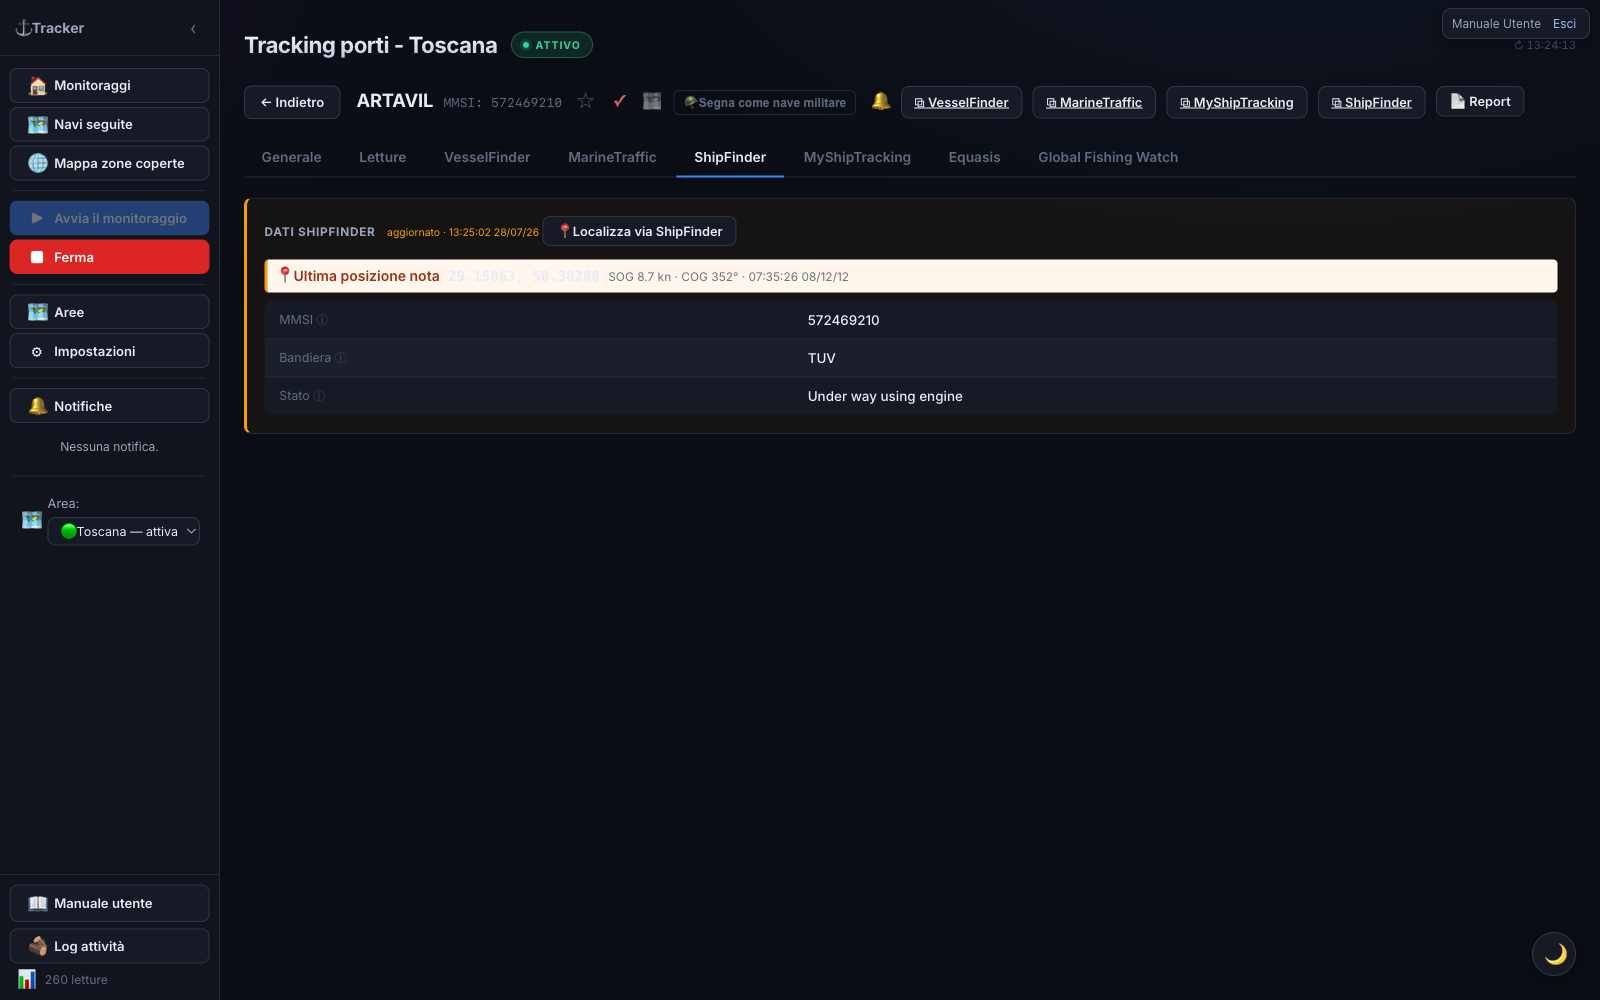The height and width of the screenshot is (1000, 1600).
Task: Switch to the Generale tab
Action: click(x=291, y=157)
